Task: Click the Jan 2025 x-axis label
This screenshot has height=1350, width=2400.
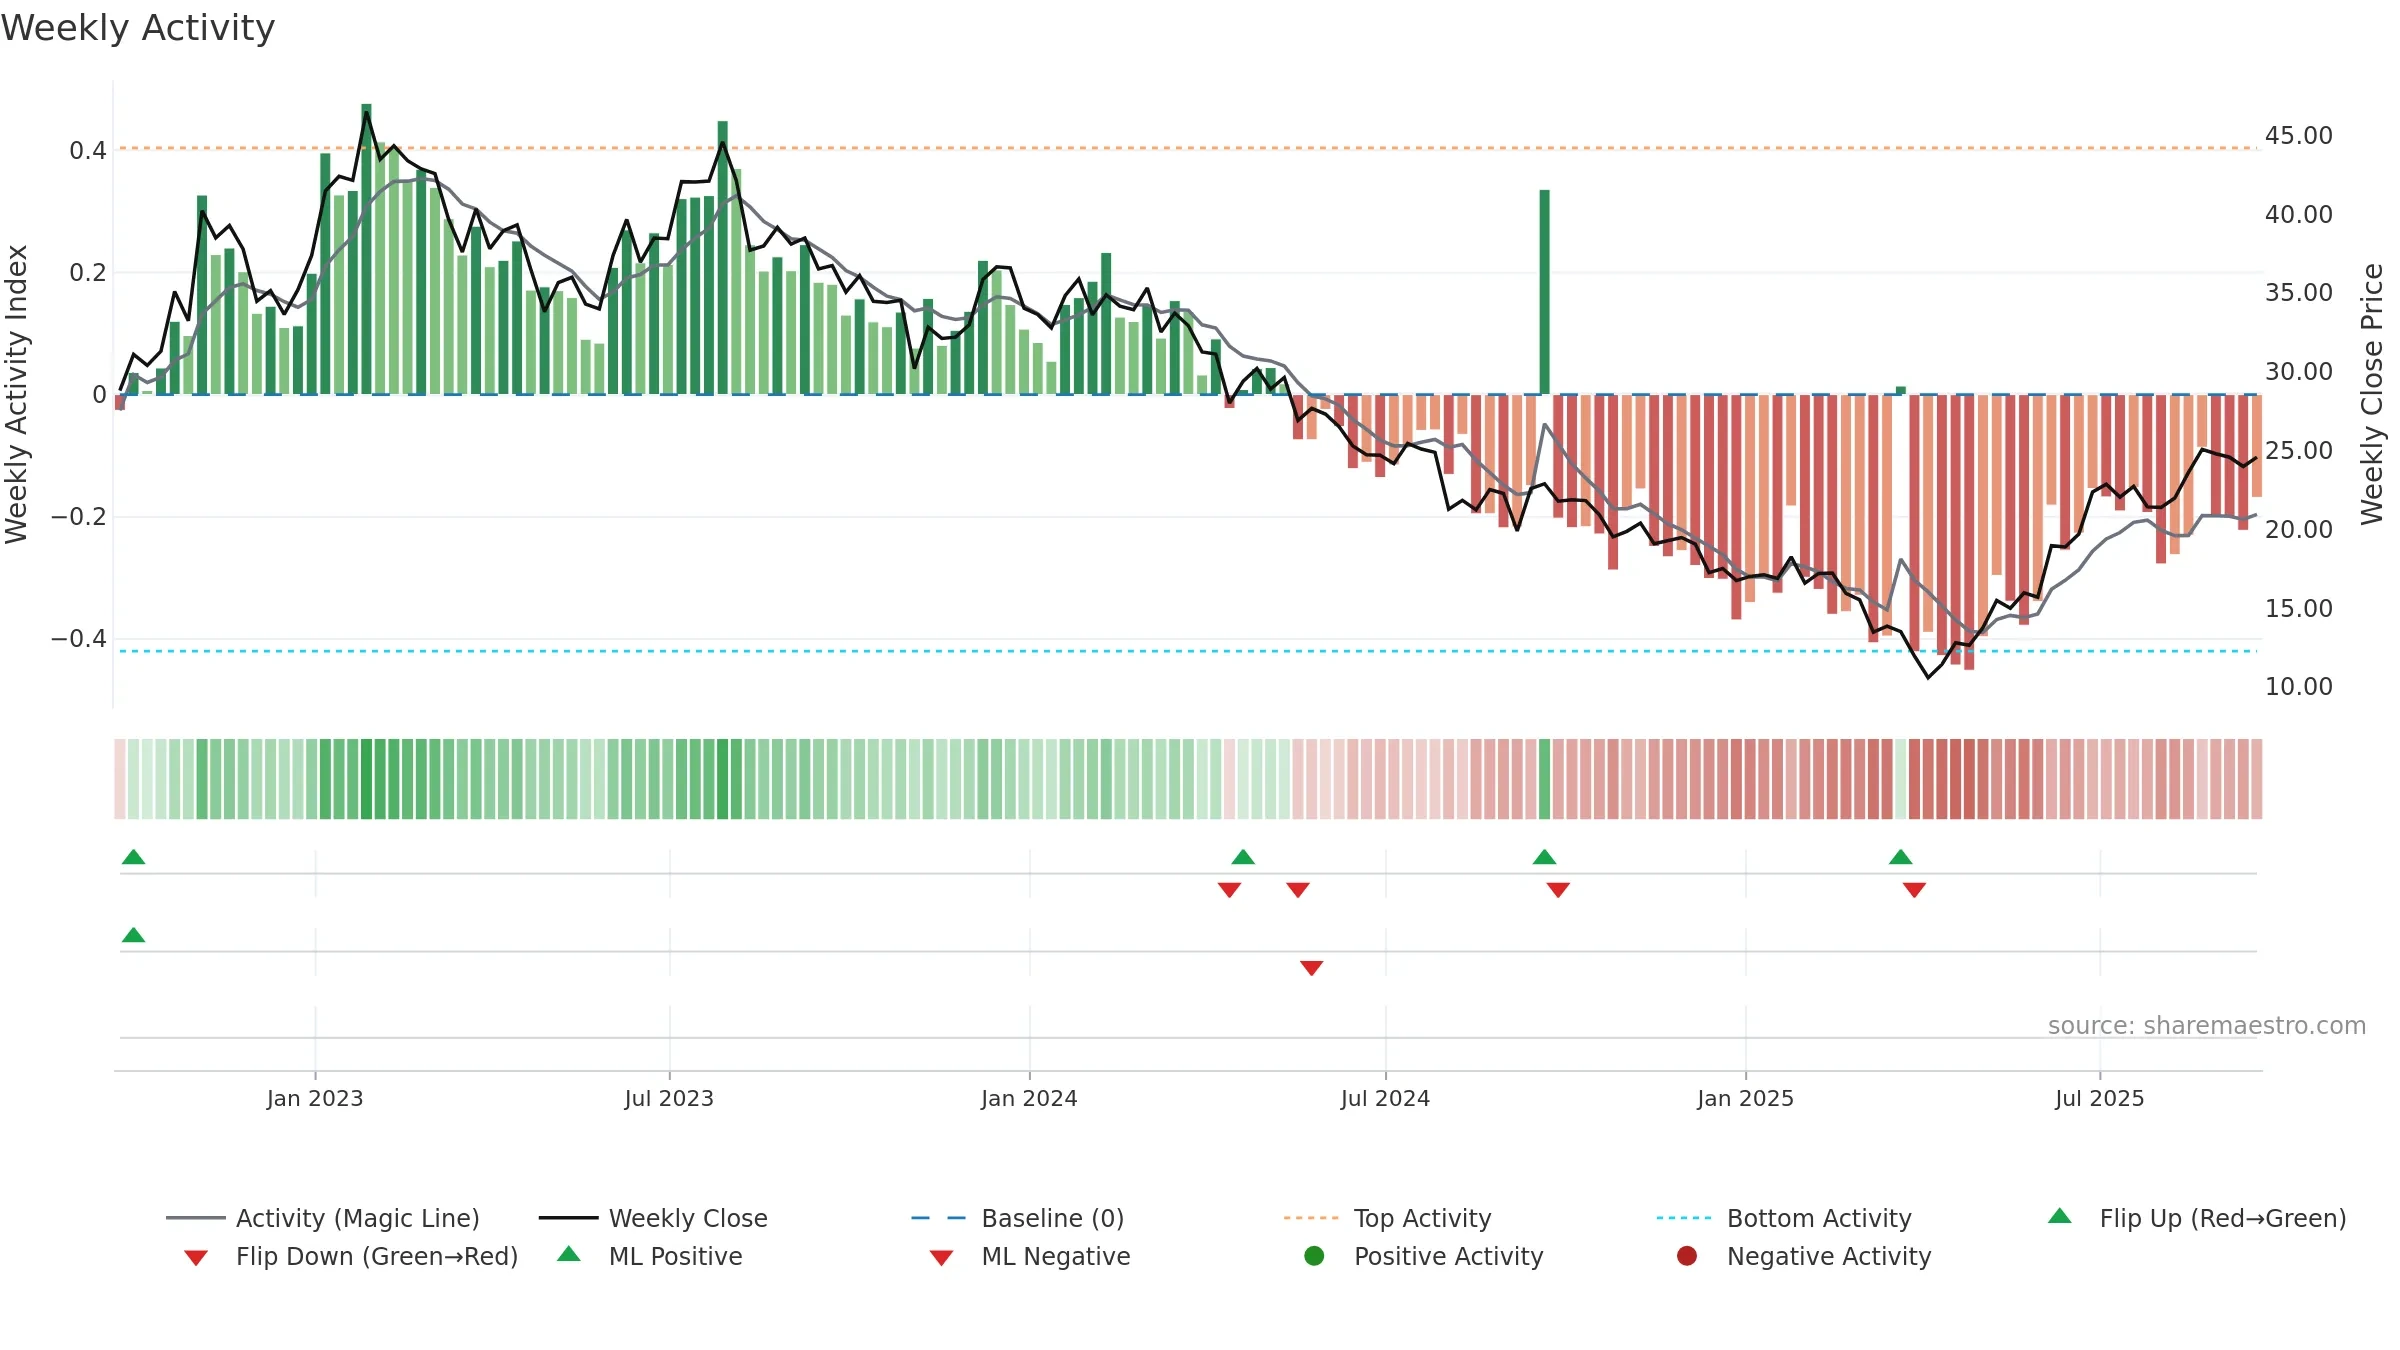Action: click(x=1745, y=1098)
